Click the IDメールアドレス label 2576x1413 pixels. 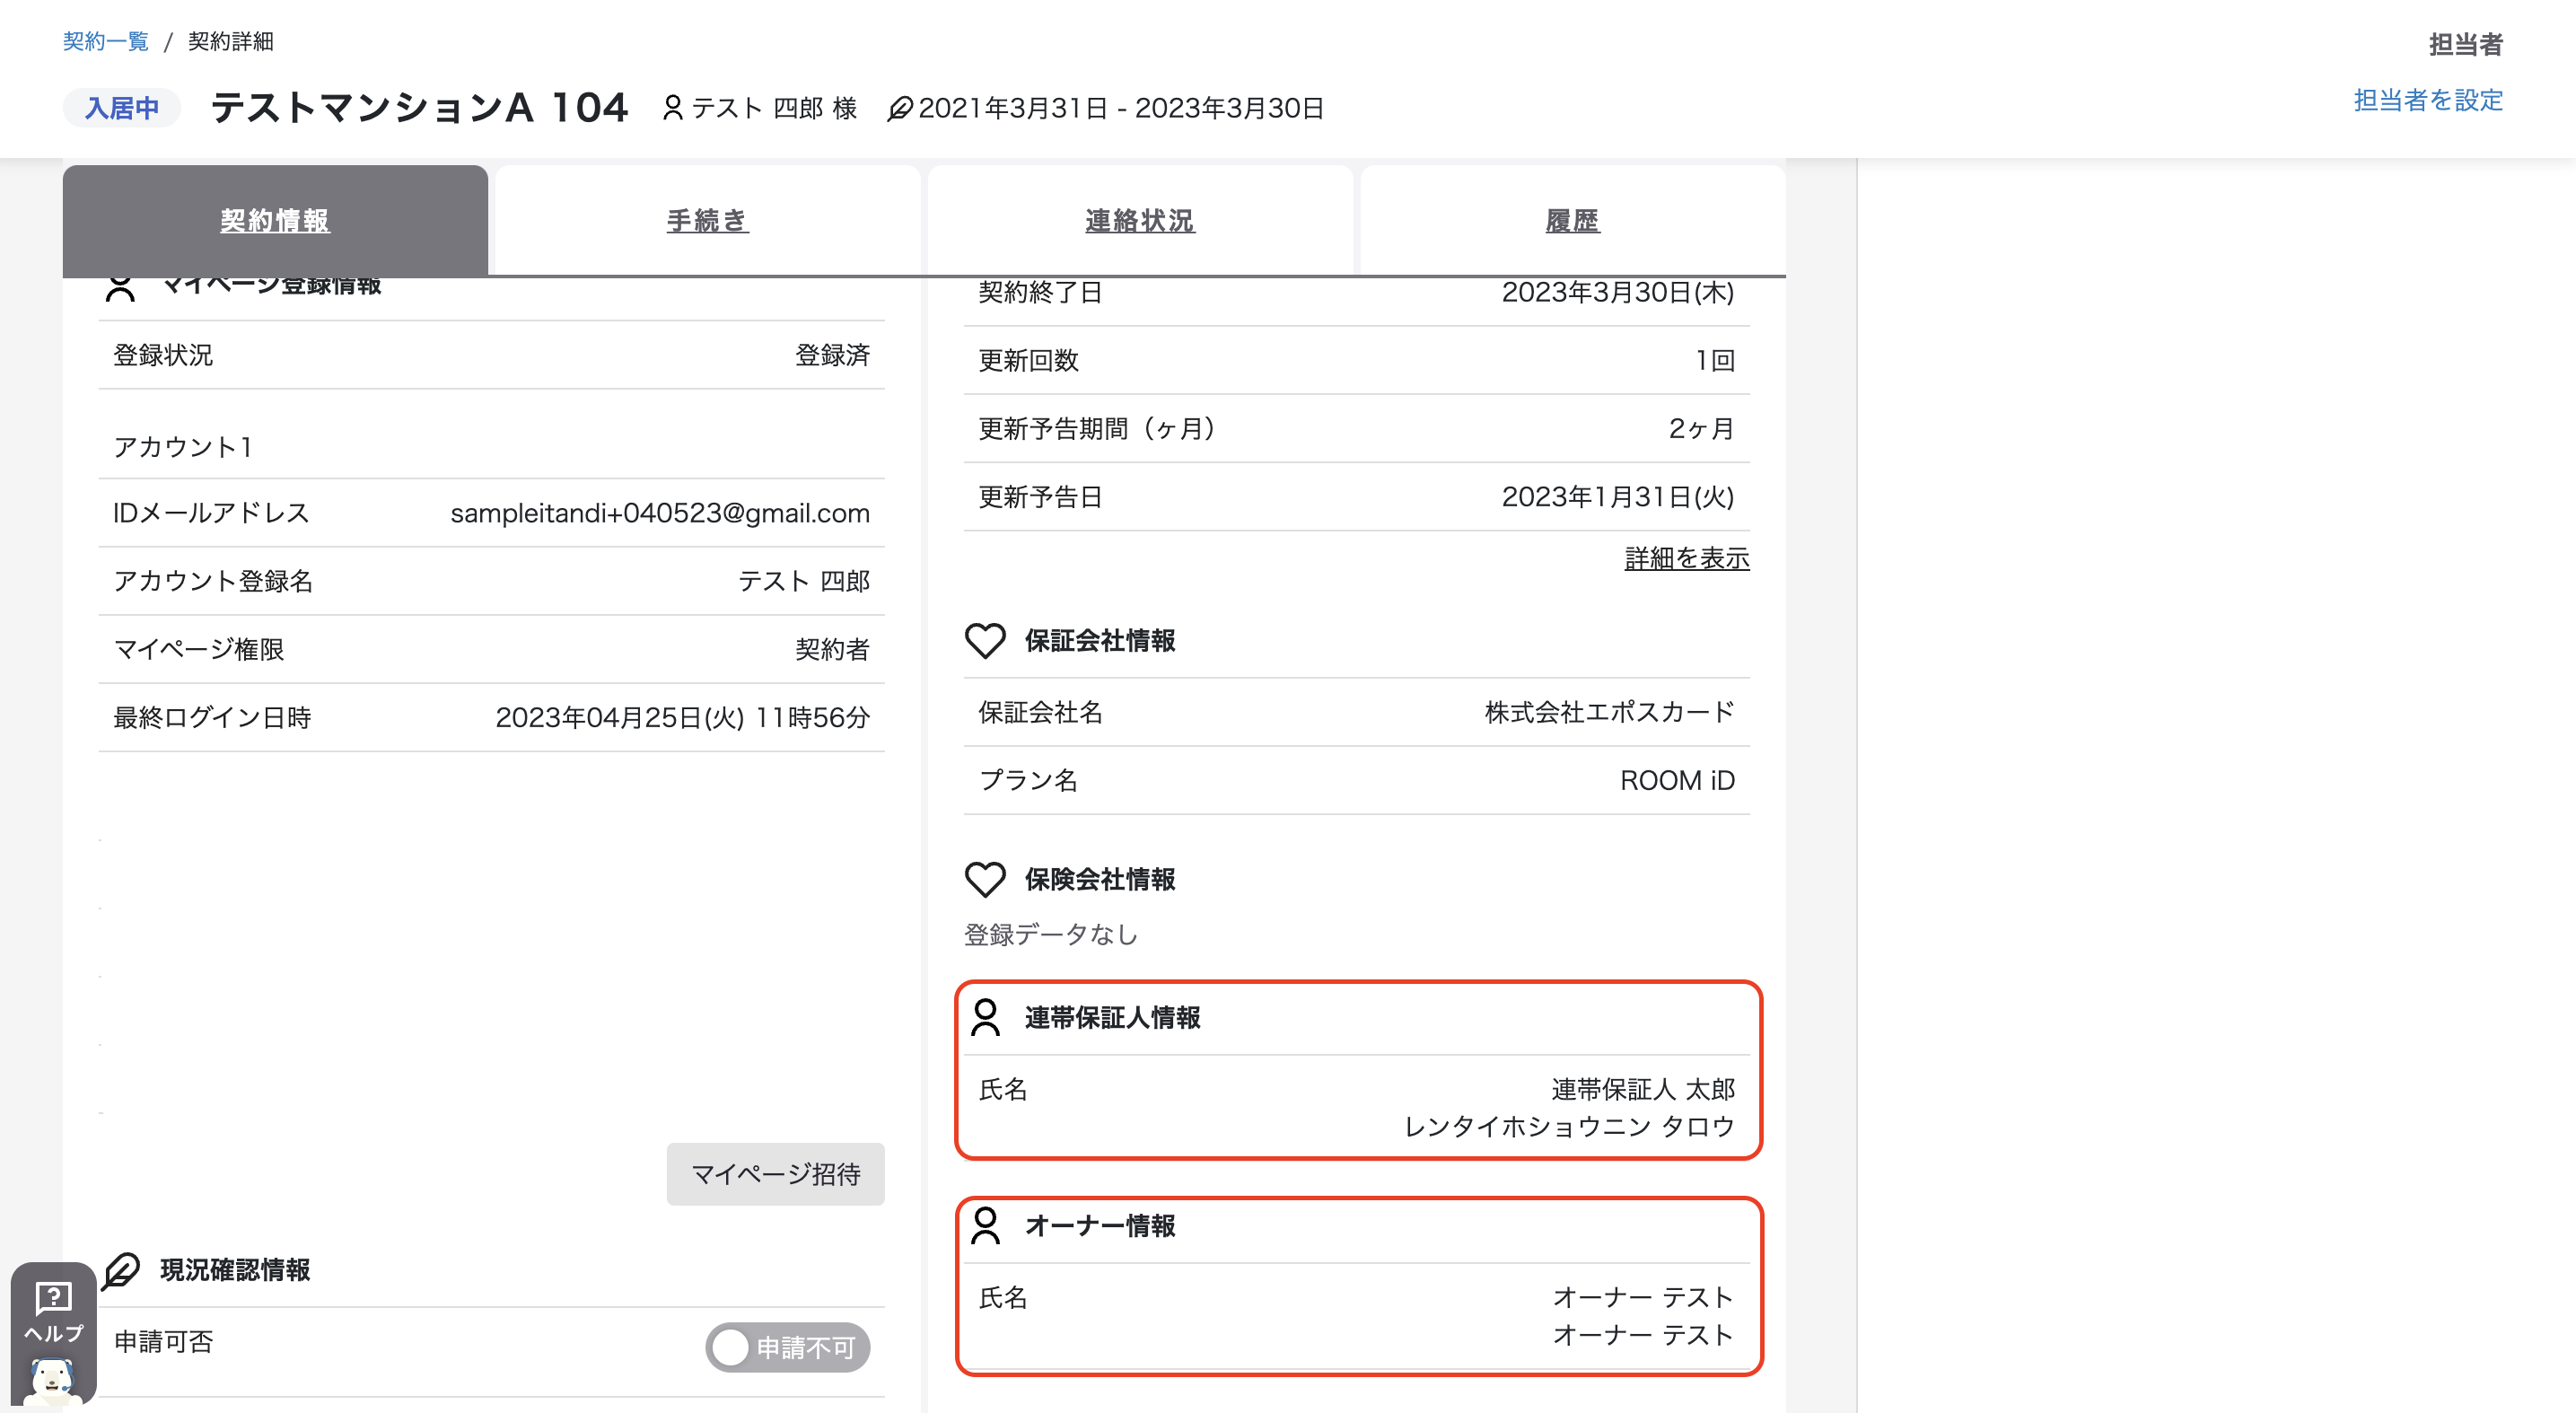point(211,513)
